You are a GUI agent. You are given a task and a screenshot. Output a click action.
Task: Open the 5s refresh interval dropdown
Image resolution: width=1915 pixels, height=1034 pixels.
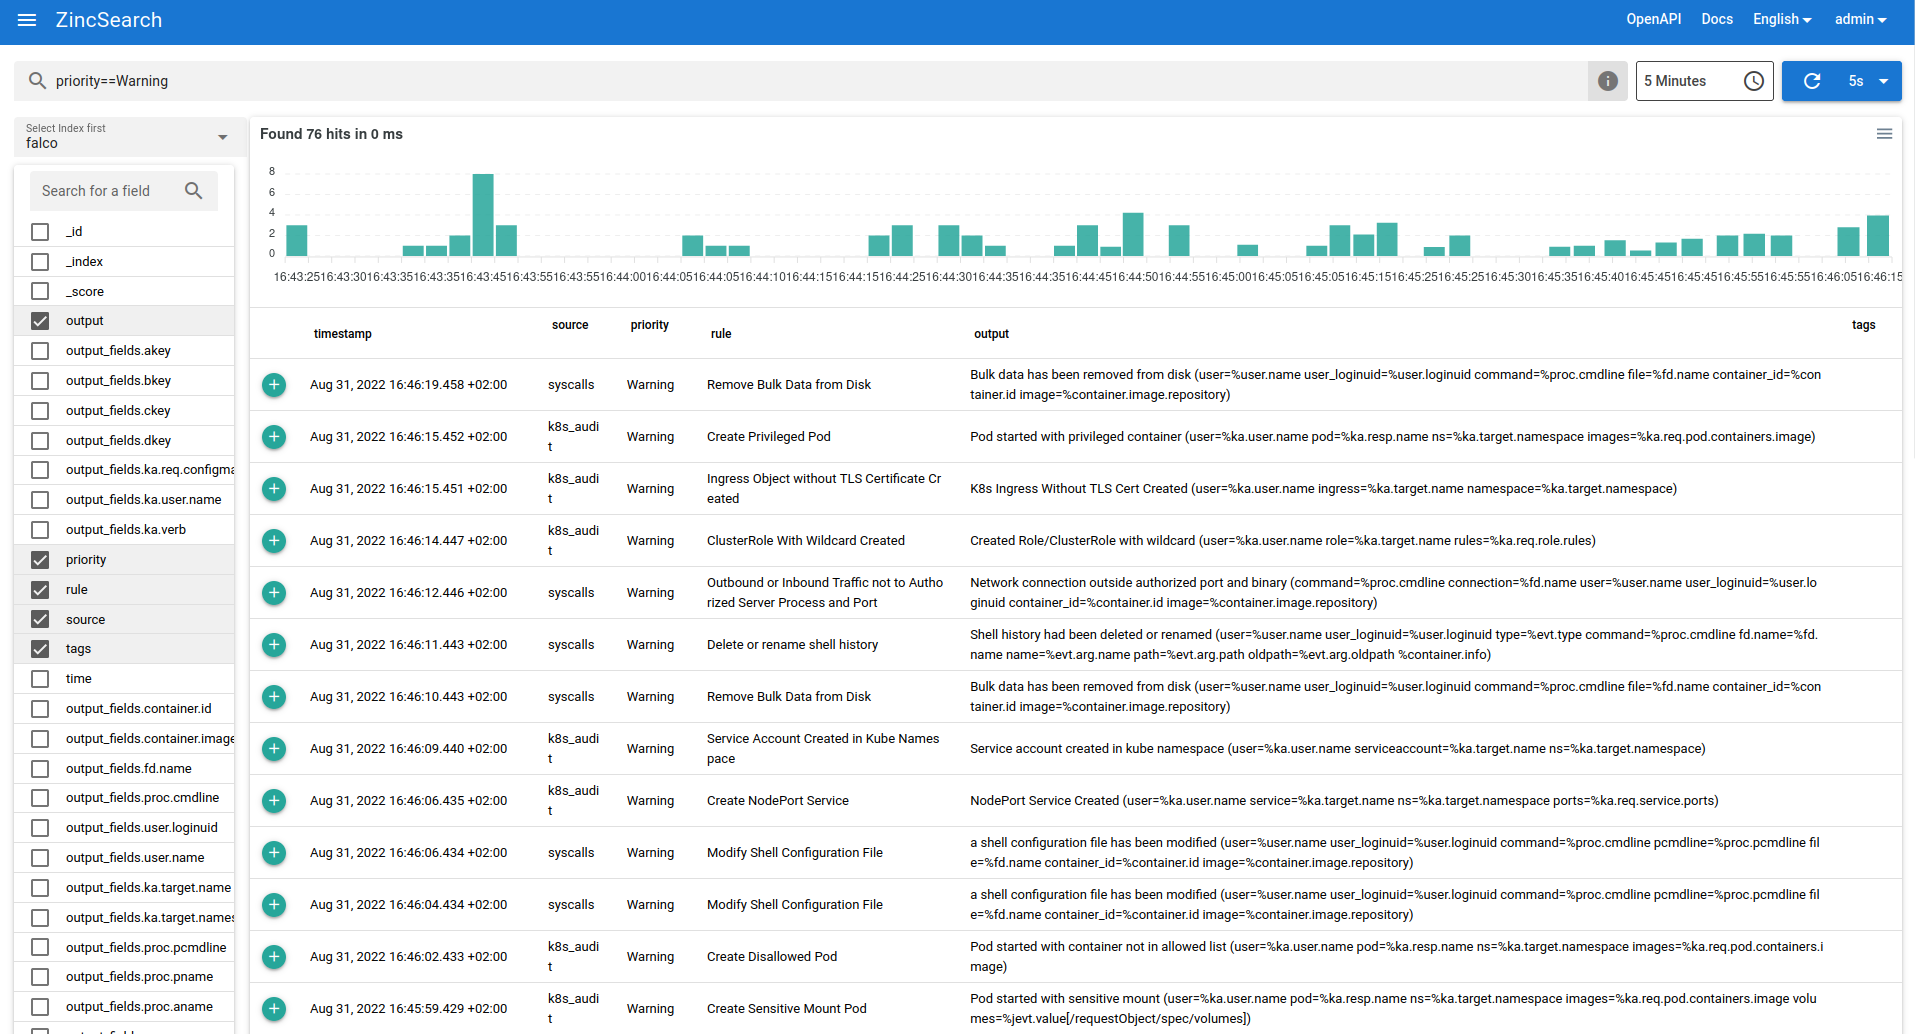tap(1868, 81)
